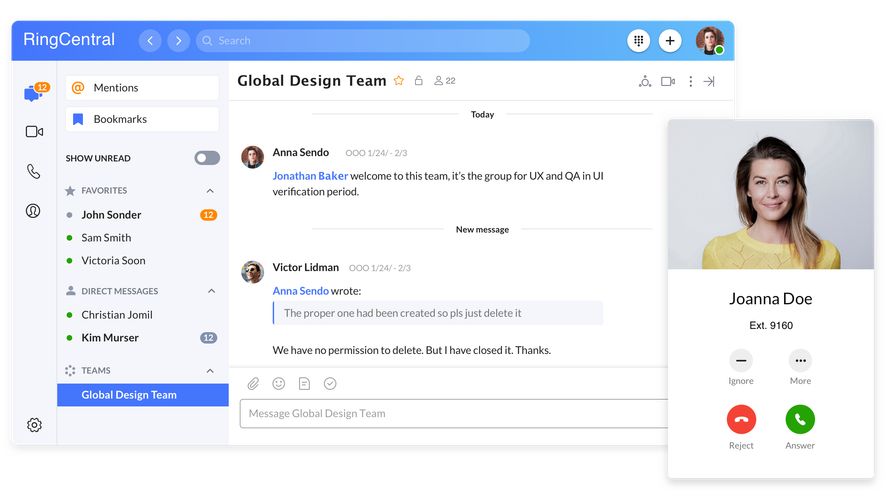Click the Jonathan Baker mention link

coord(310,176)
